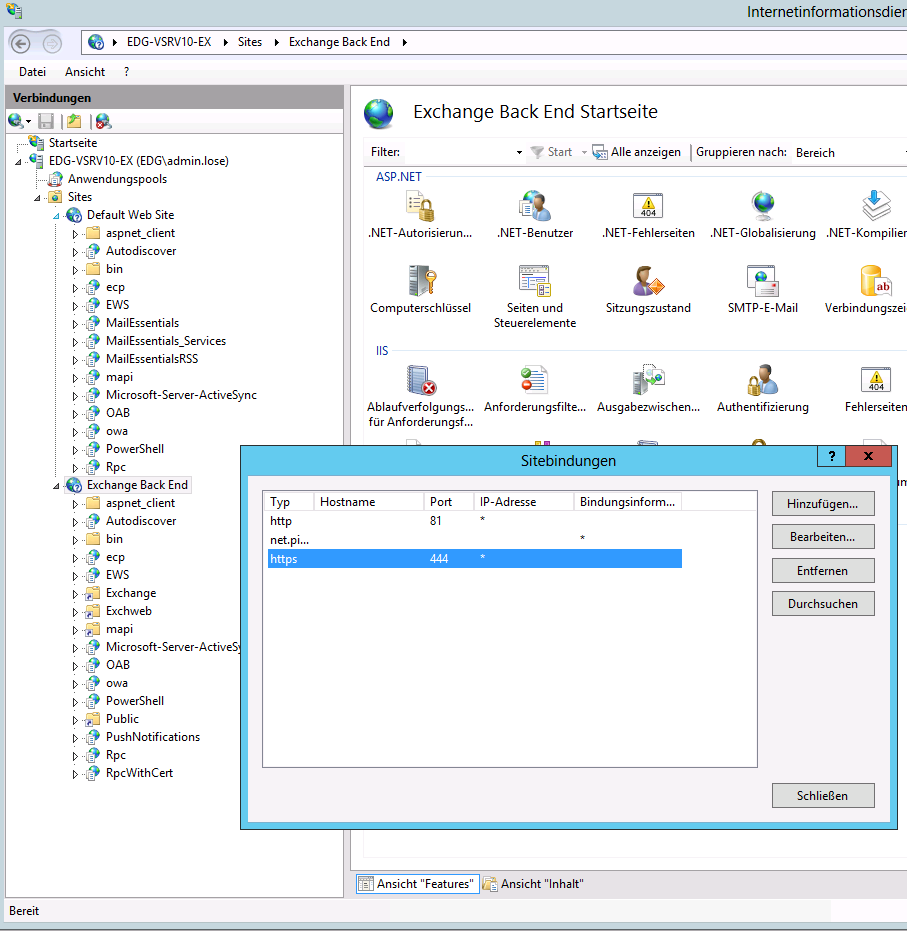Viewport: 907px width, 931px height.
Task: Collapse the Default Web Site node
Action: [x=56, y=216]
